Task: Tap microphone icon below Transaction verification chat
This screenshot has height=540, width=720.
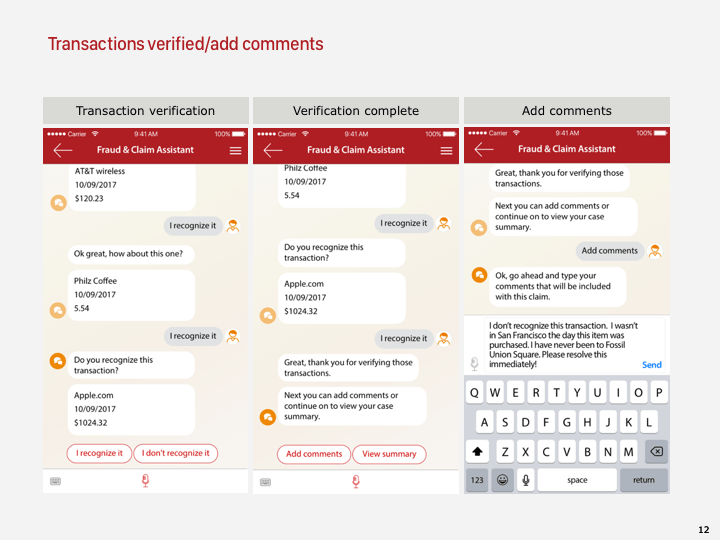Action: click(145, 481)
